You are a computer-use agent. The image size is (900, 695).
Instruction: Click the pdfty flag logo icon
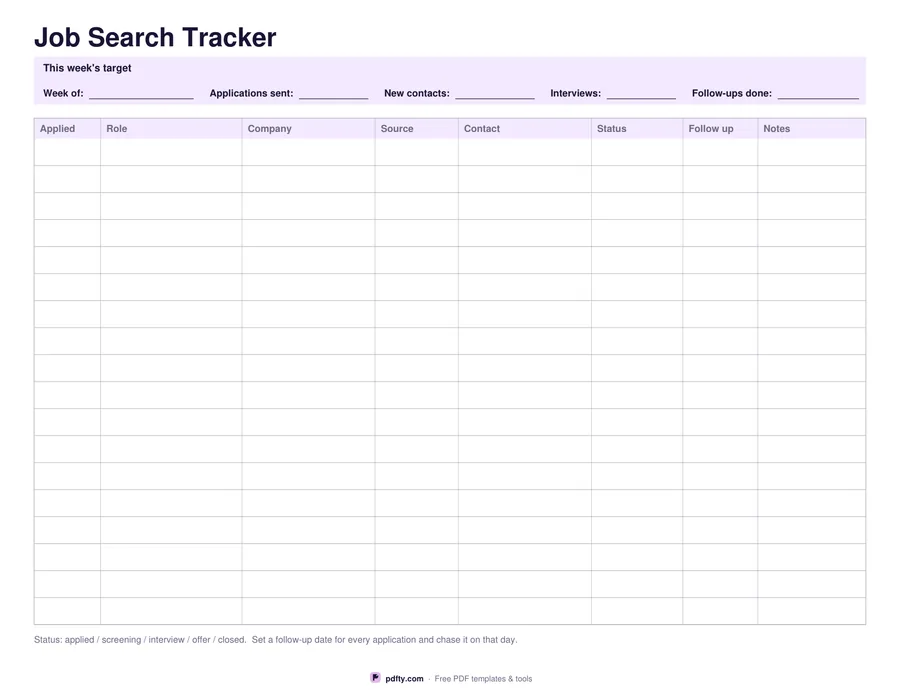[375, 678]
